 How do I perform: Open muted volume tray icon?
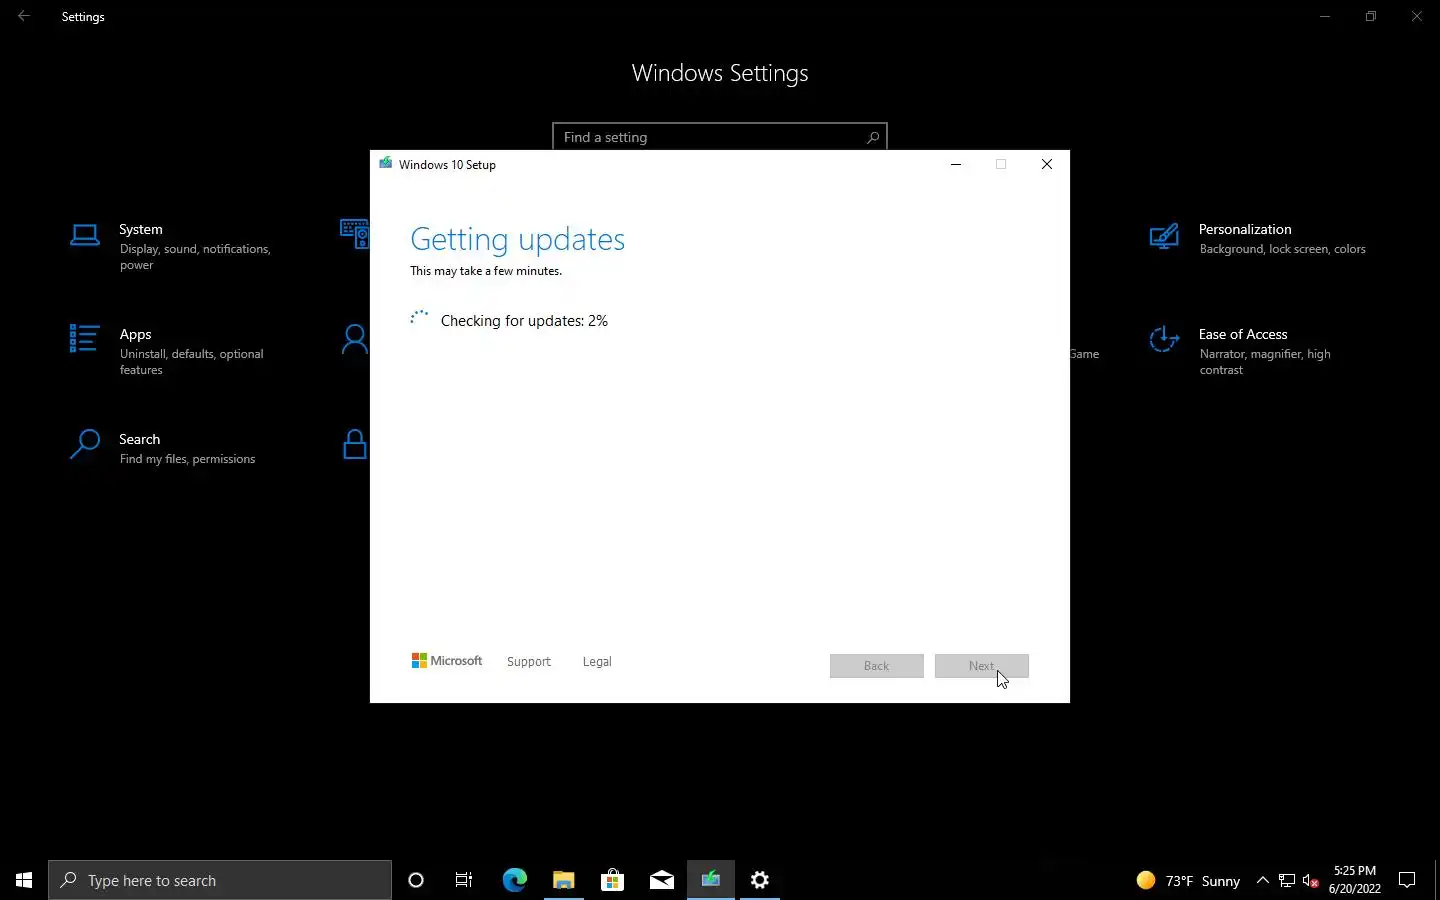pos(1311,880)
